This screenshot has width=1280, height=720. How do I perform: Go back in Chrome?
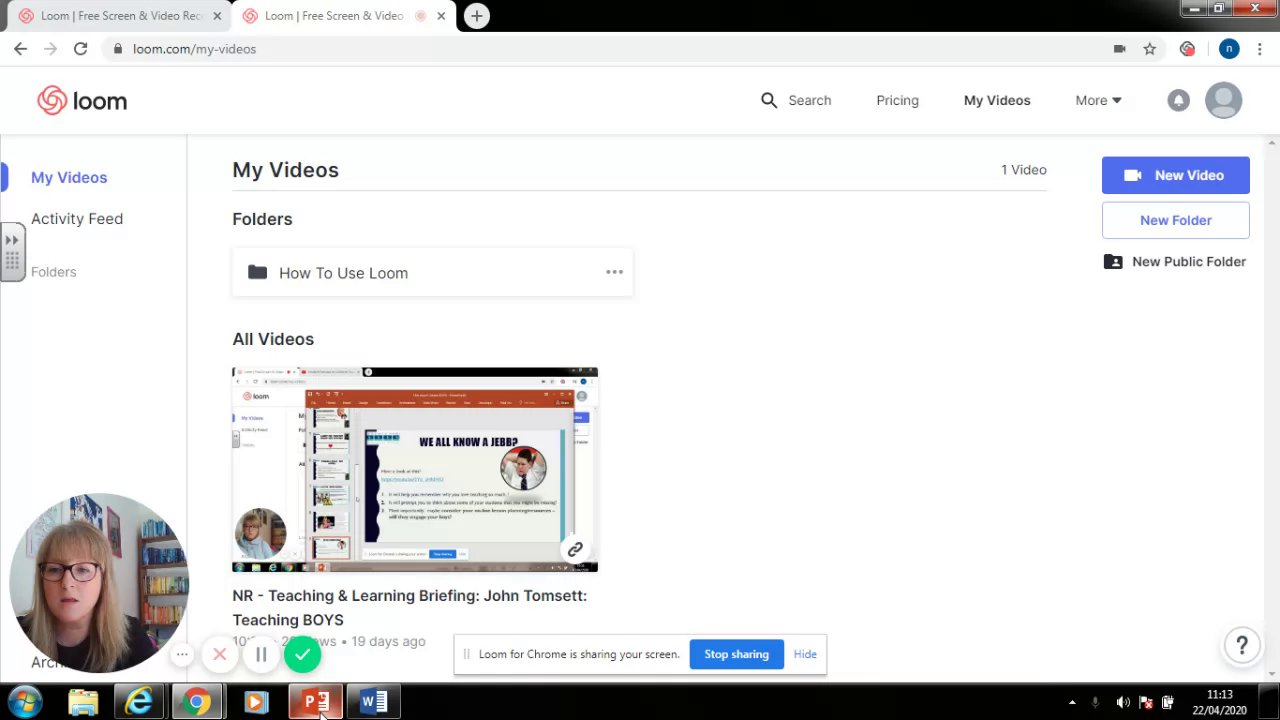click(x=20, y=48)
